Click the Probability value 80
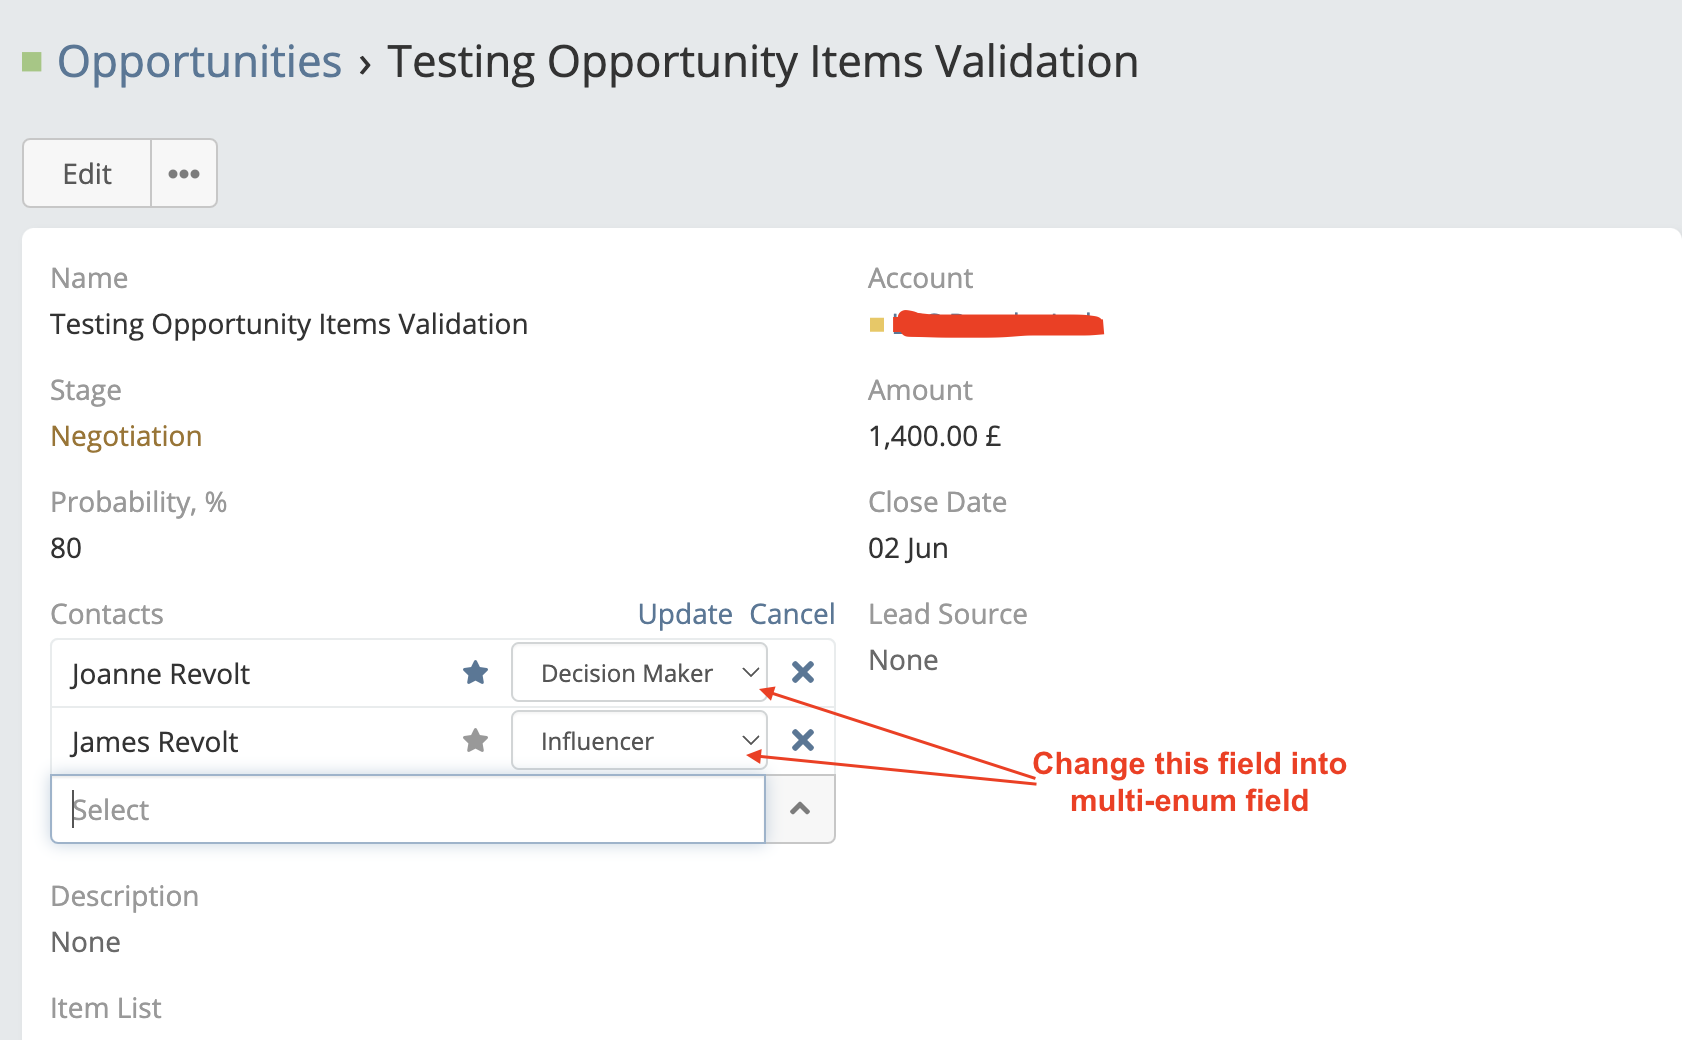This screenshot has width=1682, height=1040. pyautogui.click(x=66, y=548)
